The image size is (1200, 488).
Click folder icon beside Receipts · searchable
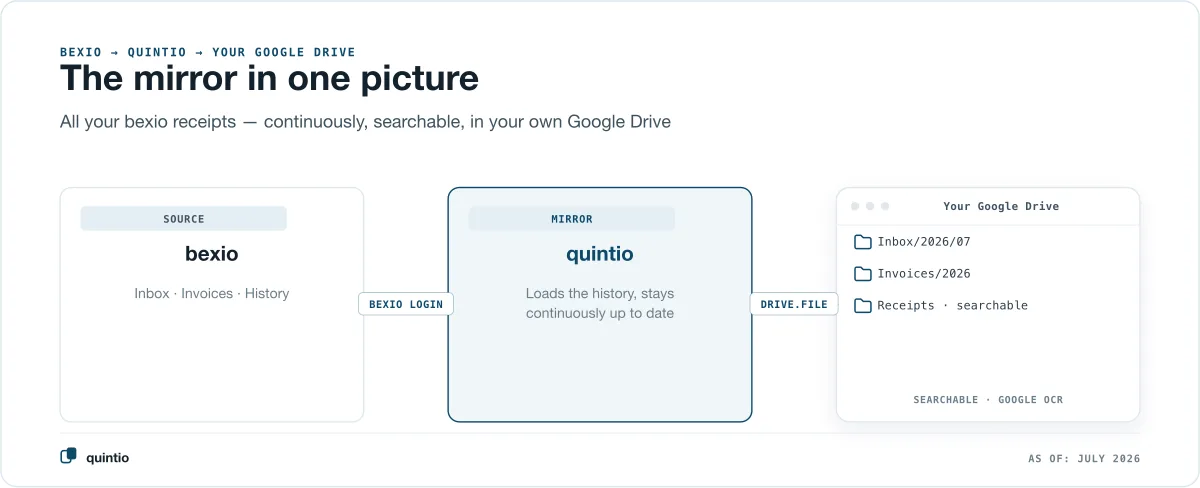pos(863,306)
